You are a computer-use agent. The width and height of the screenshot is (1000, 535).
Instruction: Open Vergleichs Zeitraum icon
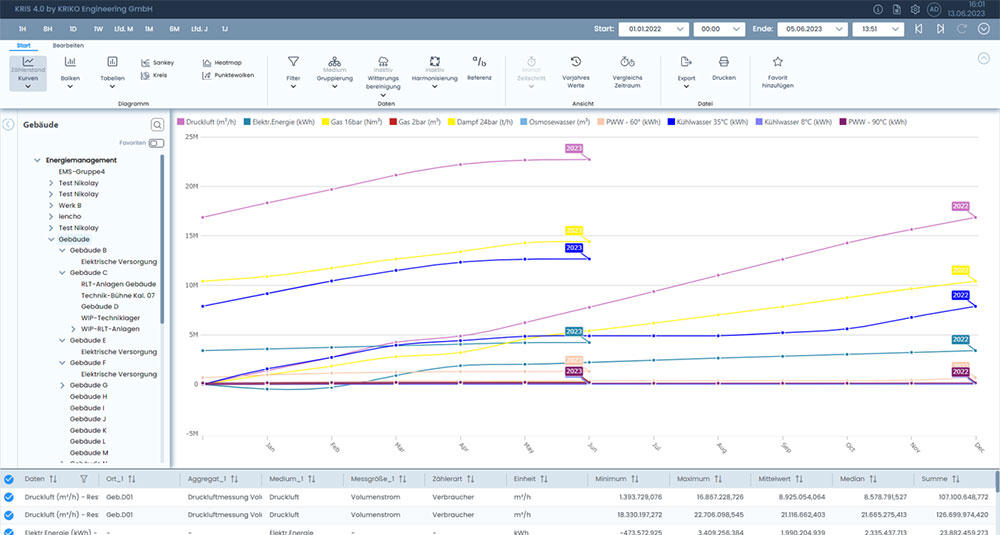click(628, 61)
